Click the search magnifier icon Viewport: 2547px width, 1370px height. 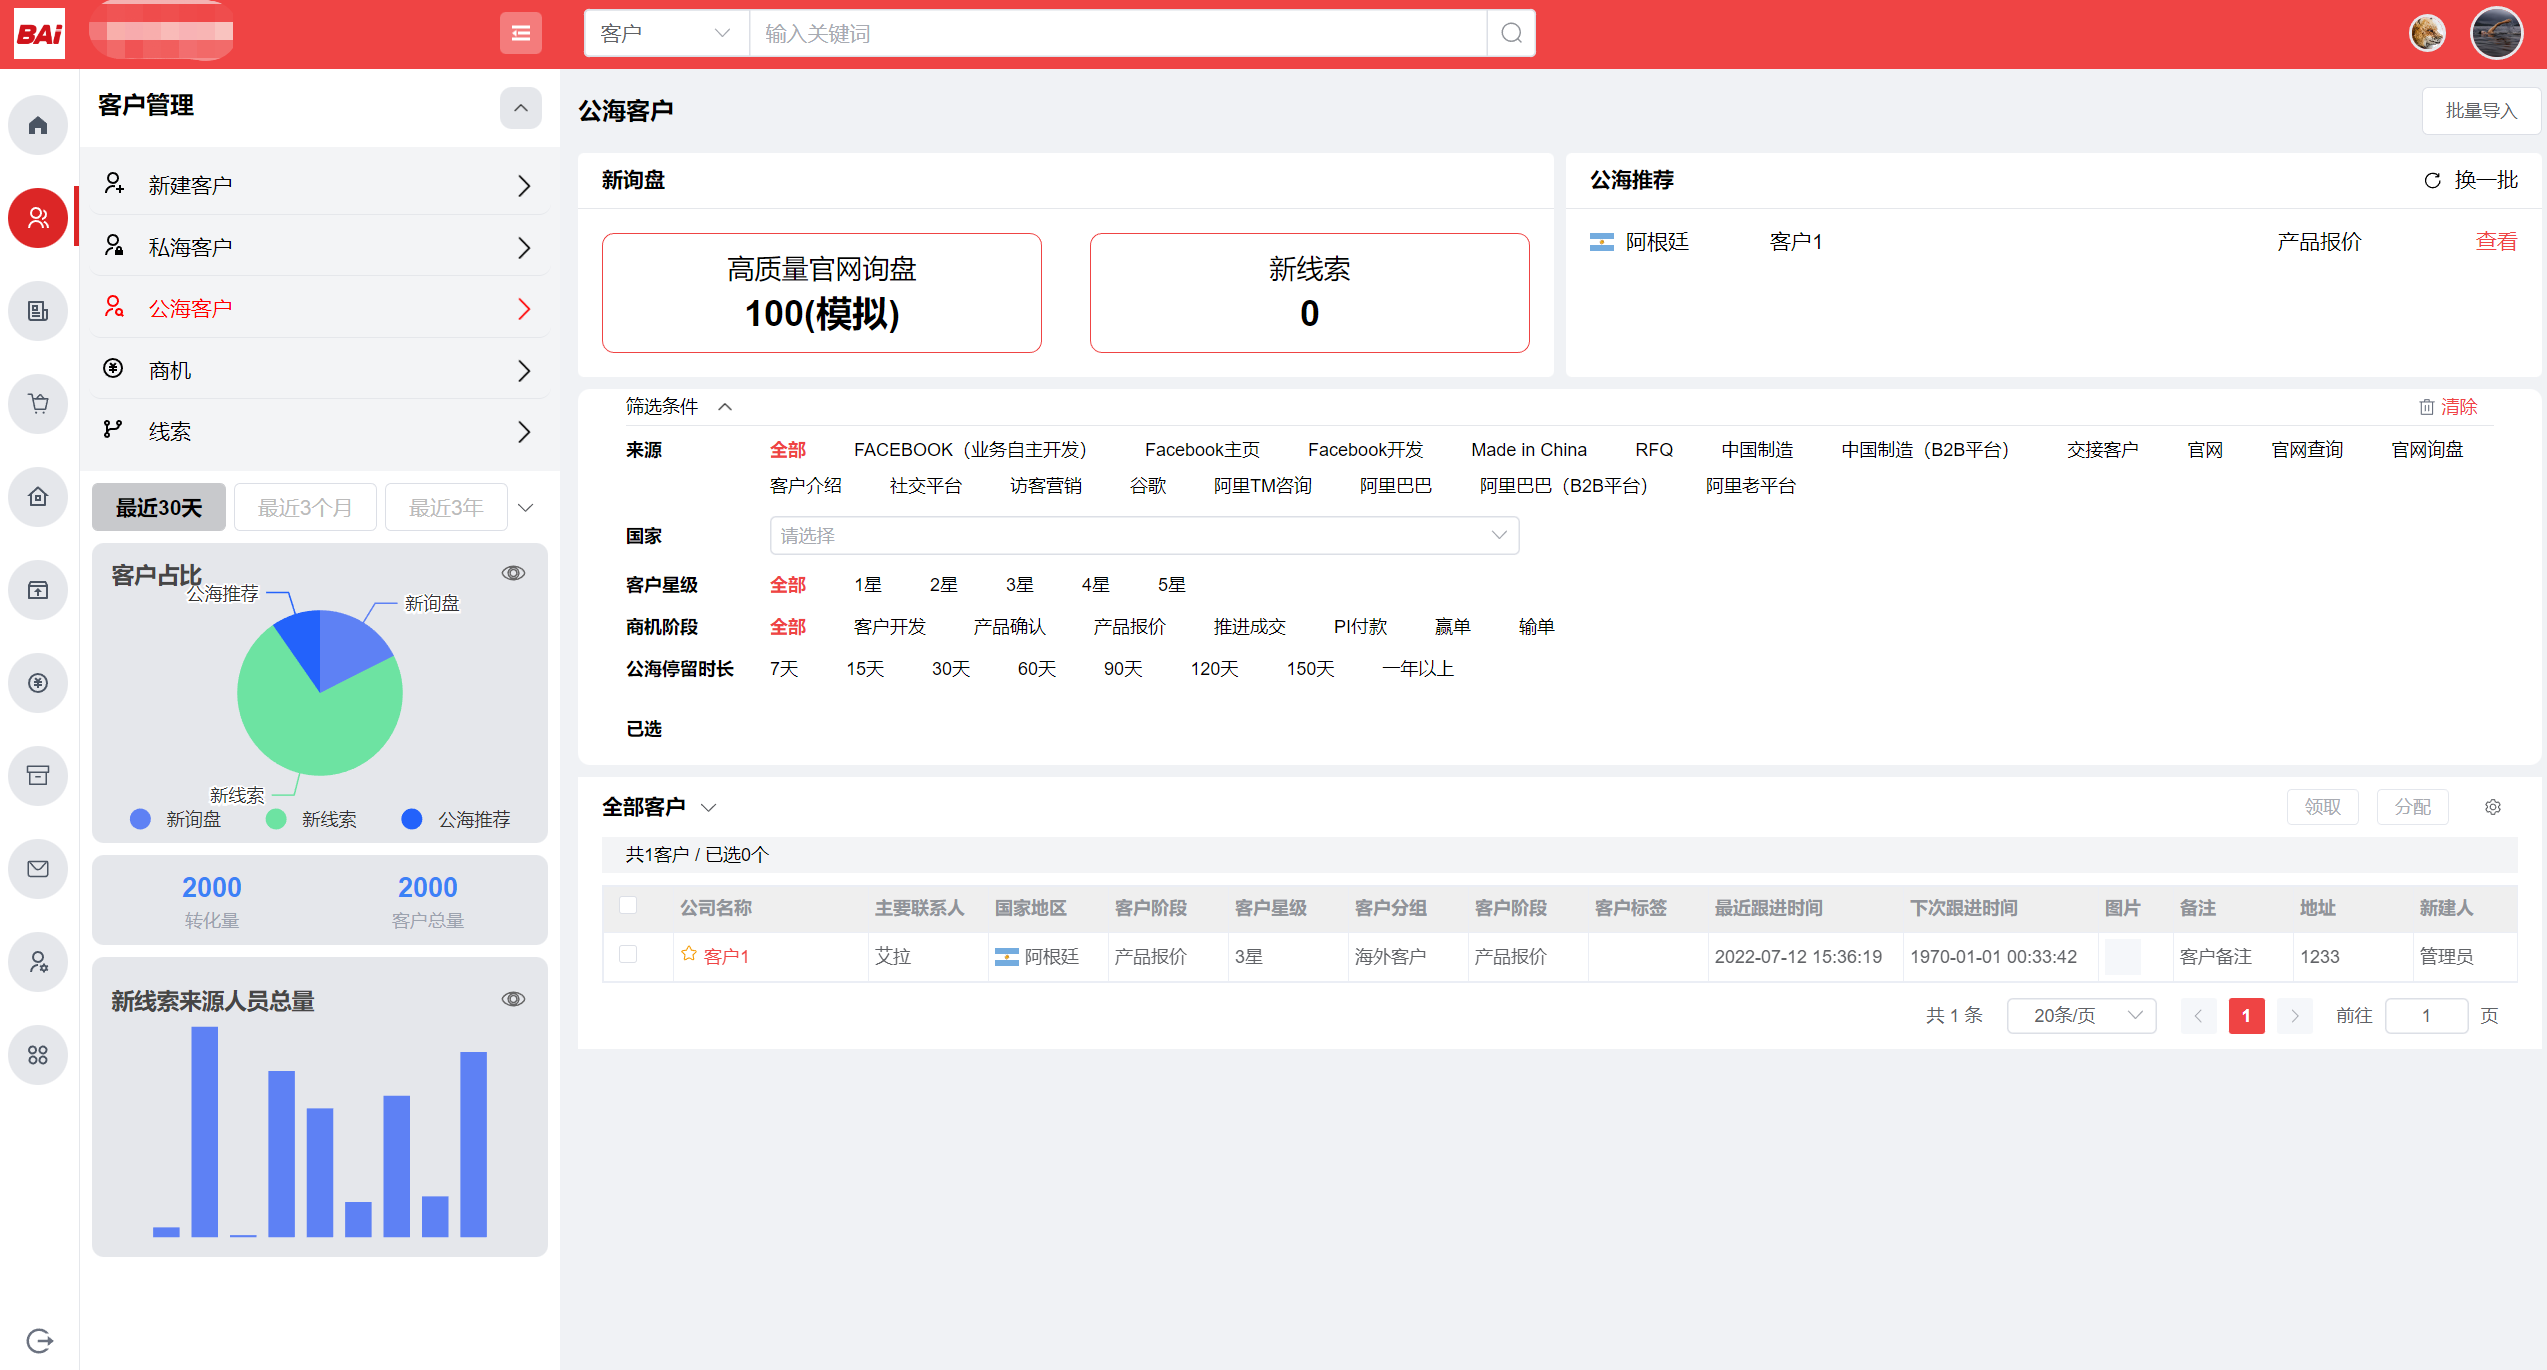[x=1512, y=33]
